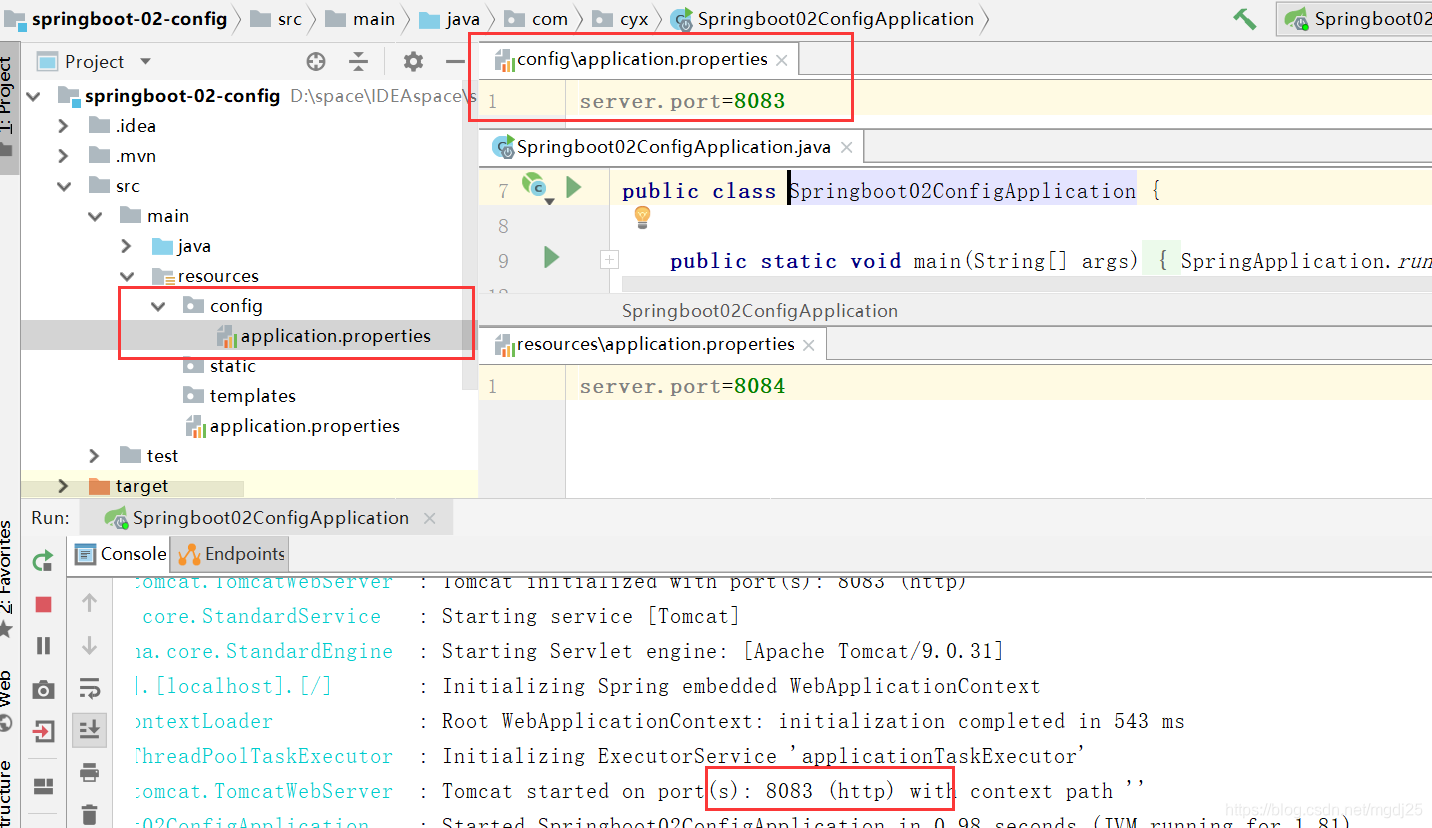The image size is (1432, 828).
Task: Click Springboot02ConfigApplication in breadcrumb bar
Action: click(x=824, y=19)
